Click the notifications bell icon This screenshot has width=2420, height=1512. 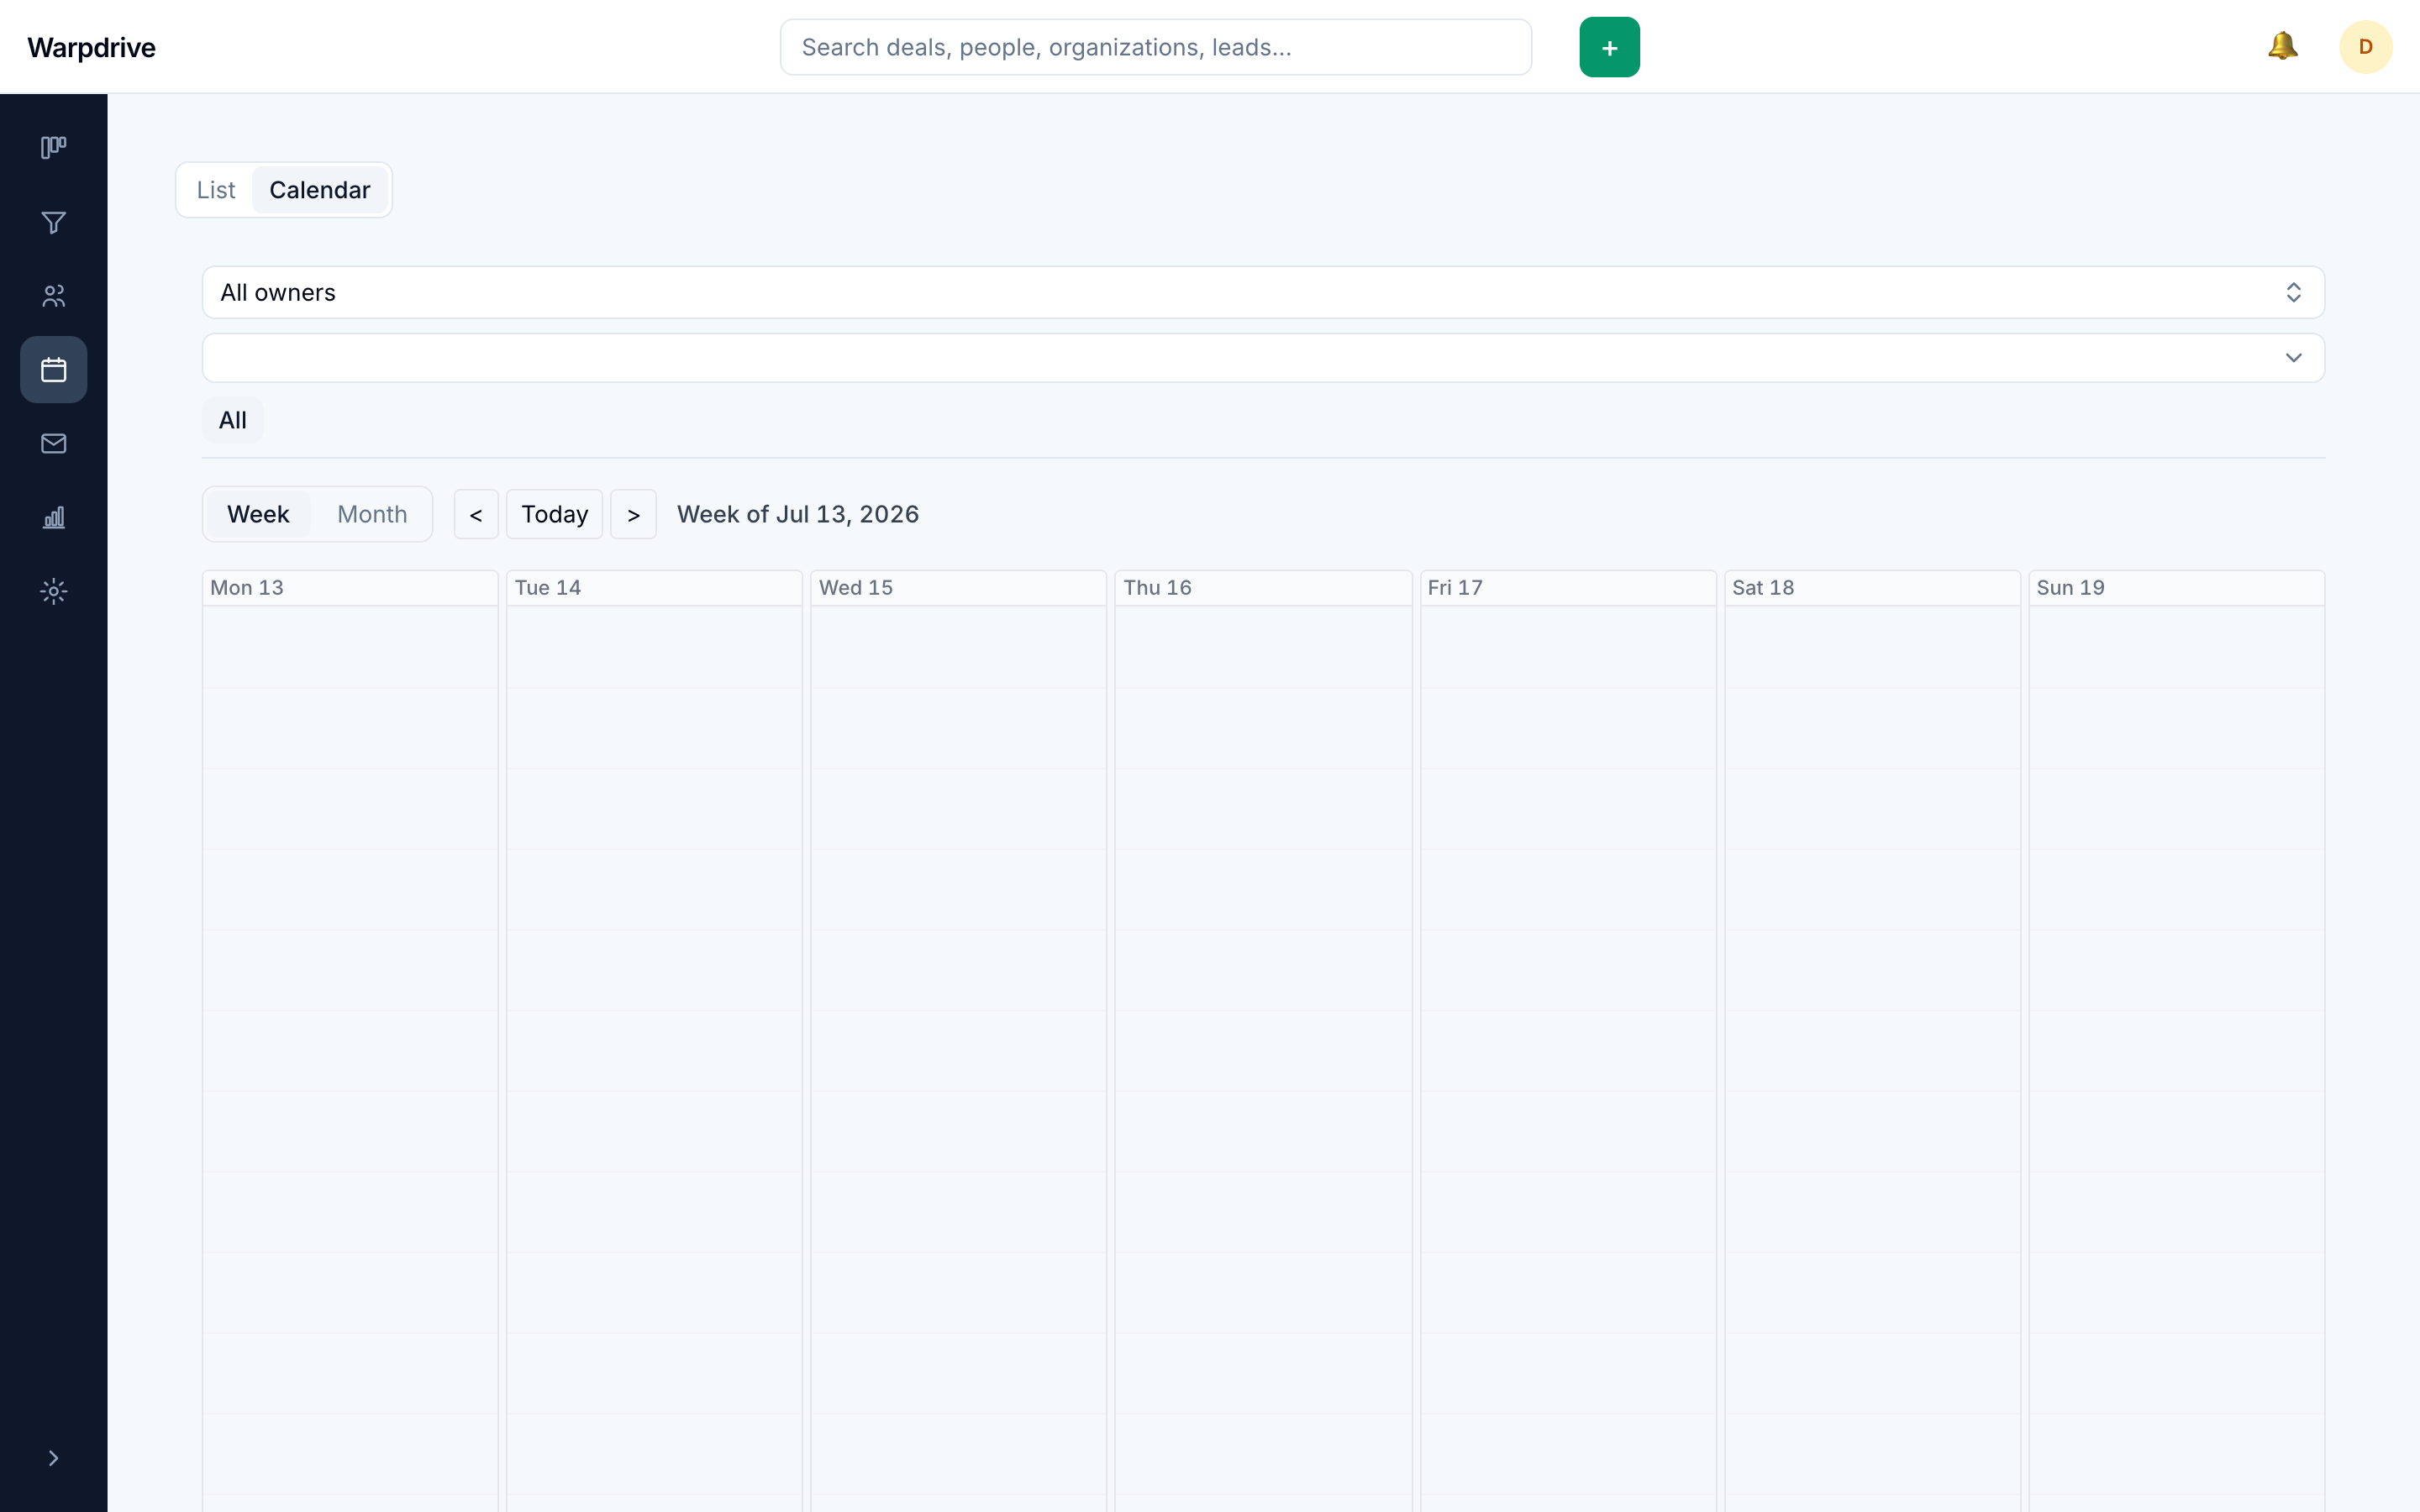tap(2282, 46)
